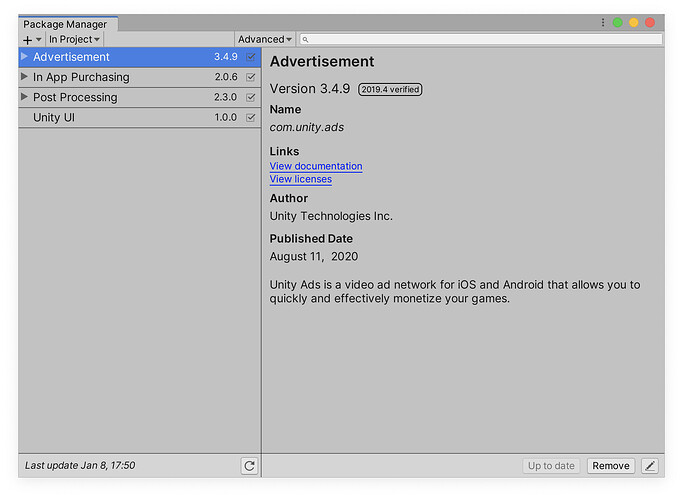Click the Post Processing installed checkmark
Screen dimensions: 683x499
[x=251, y=98]
